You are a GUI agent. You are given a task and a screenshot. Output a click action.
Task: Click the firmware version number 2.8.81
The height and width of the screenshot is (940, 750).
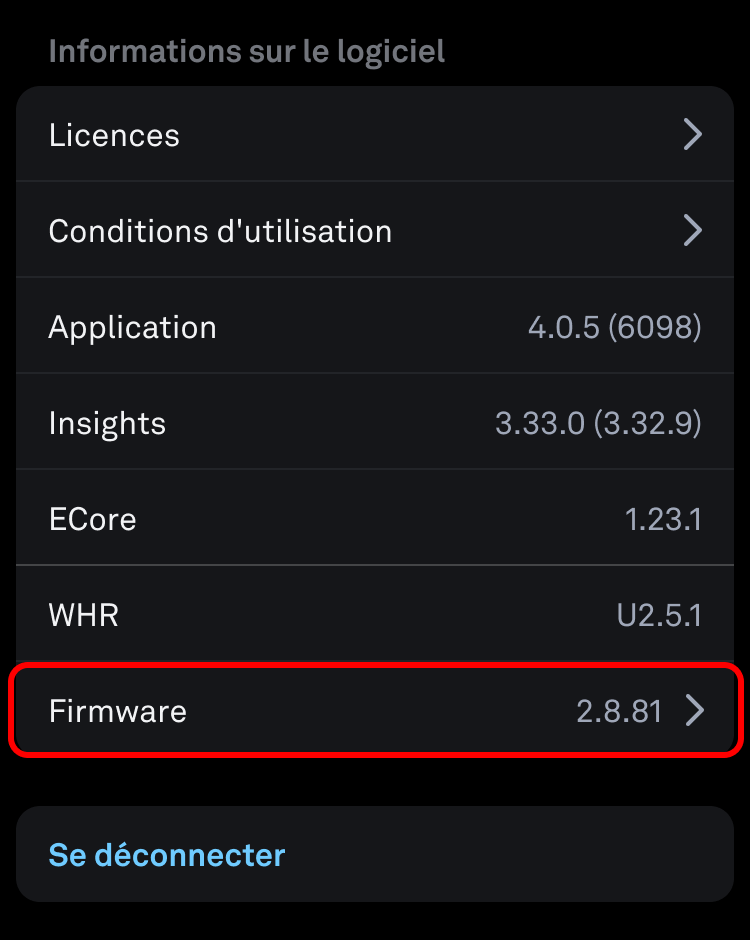point(619,711)
